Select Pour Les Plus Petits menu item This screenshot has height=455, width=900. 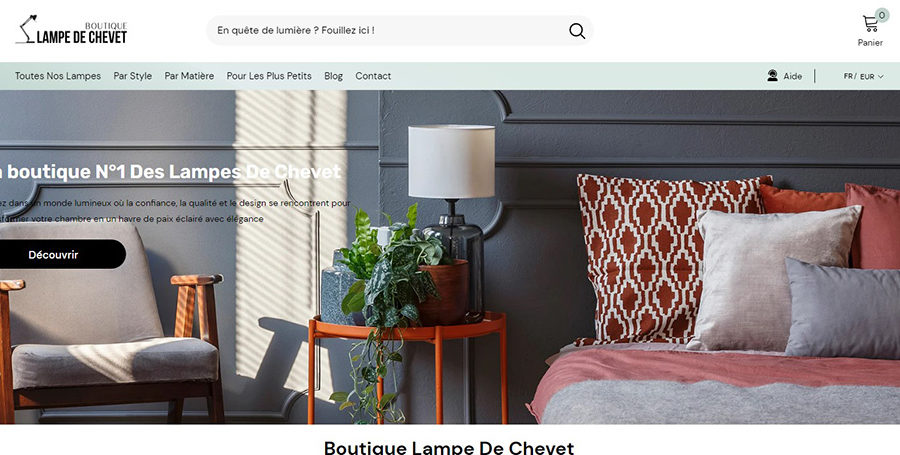click(x=269, y=76)
